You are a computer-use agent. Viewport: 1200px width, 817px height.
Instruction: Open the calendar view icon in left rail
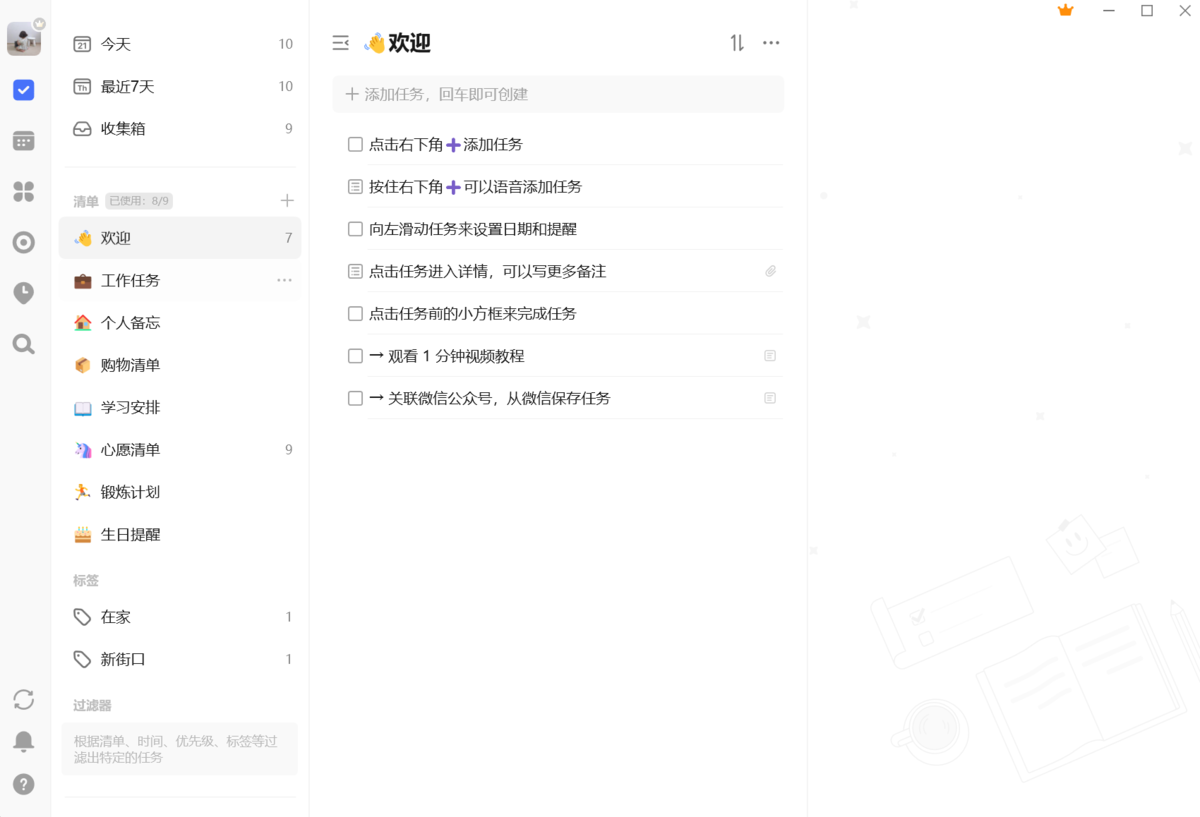point(23,141)
